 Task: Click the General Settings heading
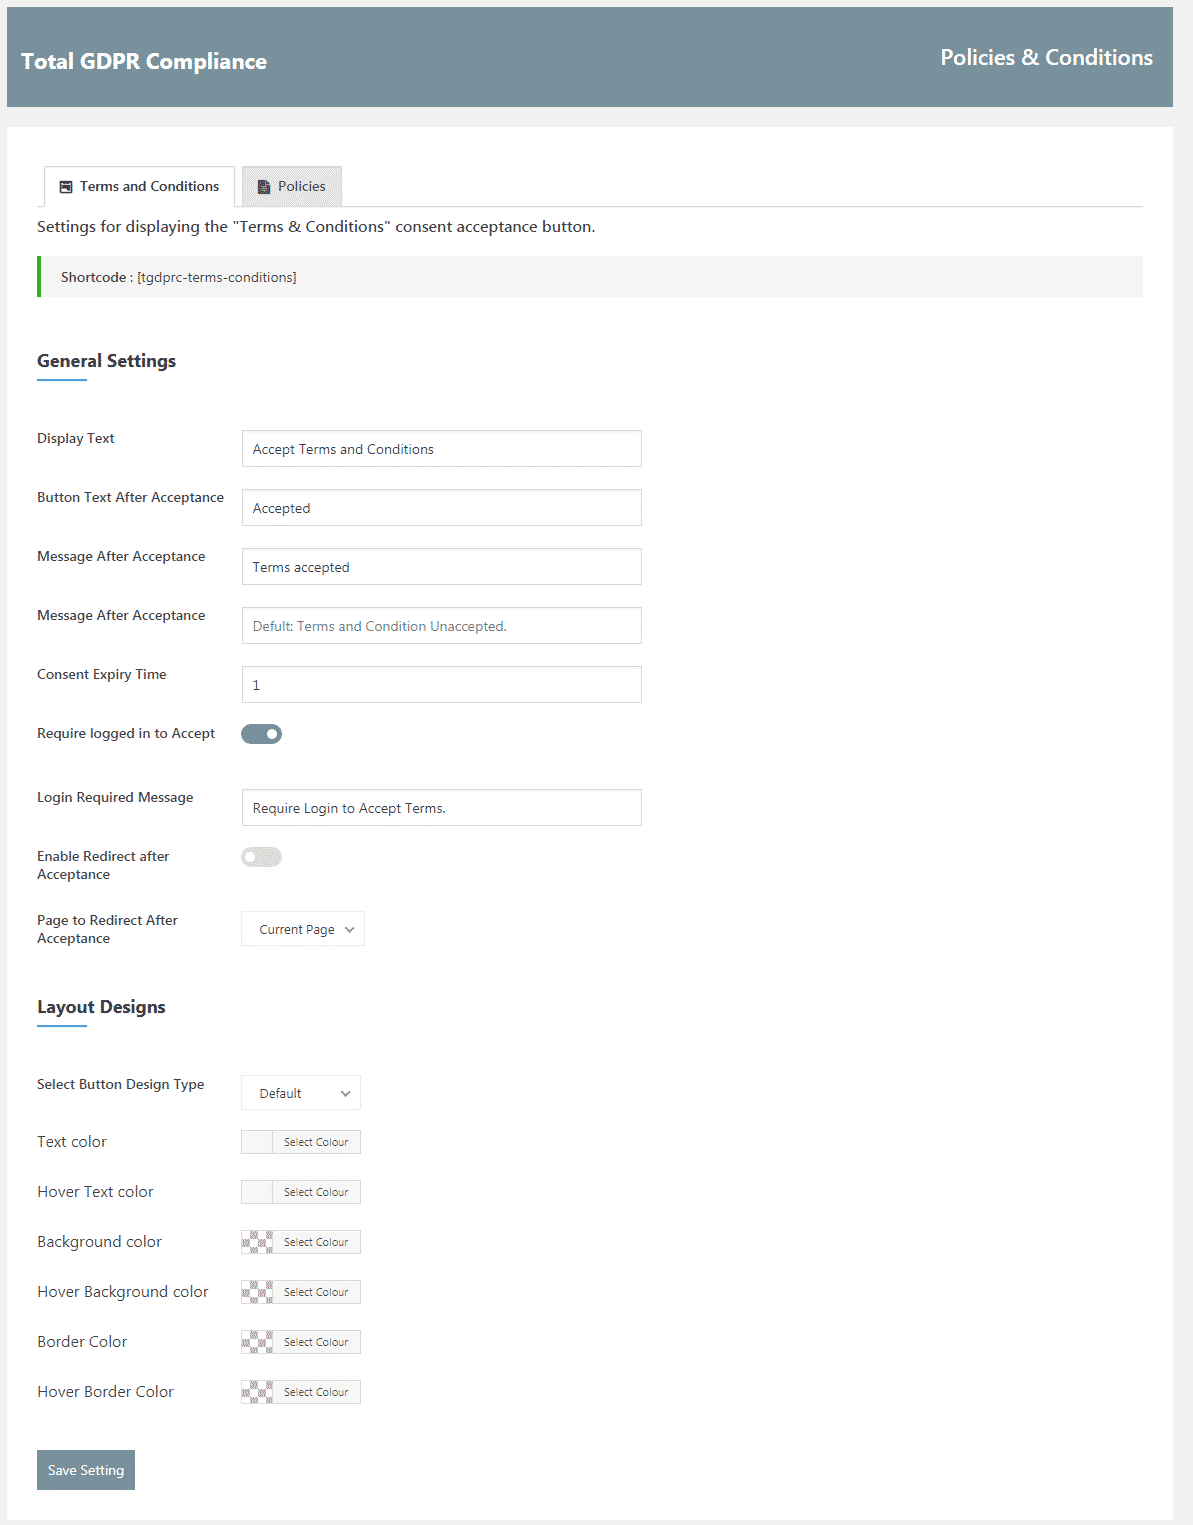[x=106, y=361]
